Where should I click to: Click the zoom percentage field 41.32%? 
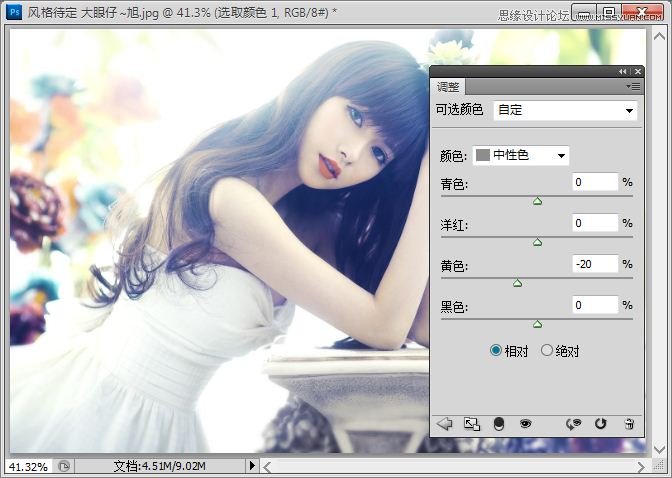tap(28, 466)
